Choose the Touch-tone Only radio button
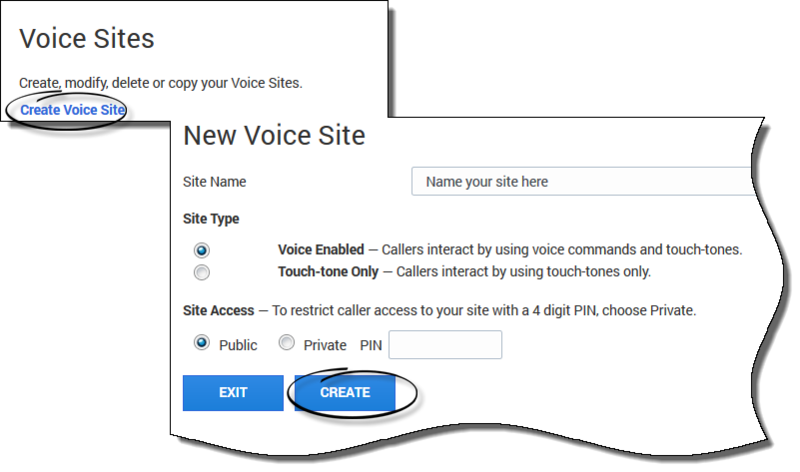 [x=202, y=271]
